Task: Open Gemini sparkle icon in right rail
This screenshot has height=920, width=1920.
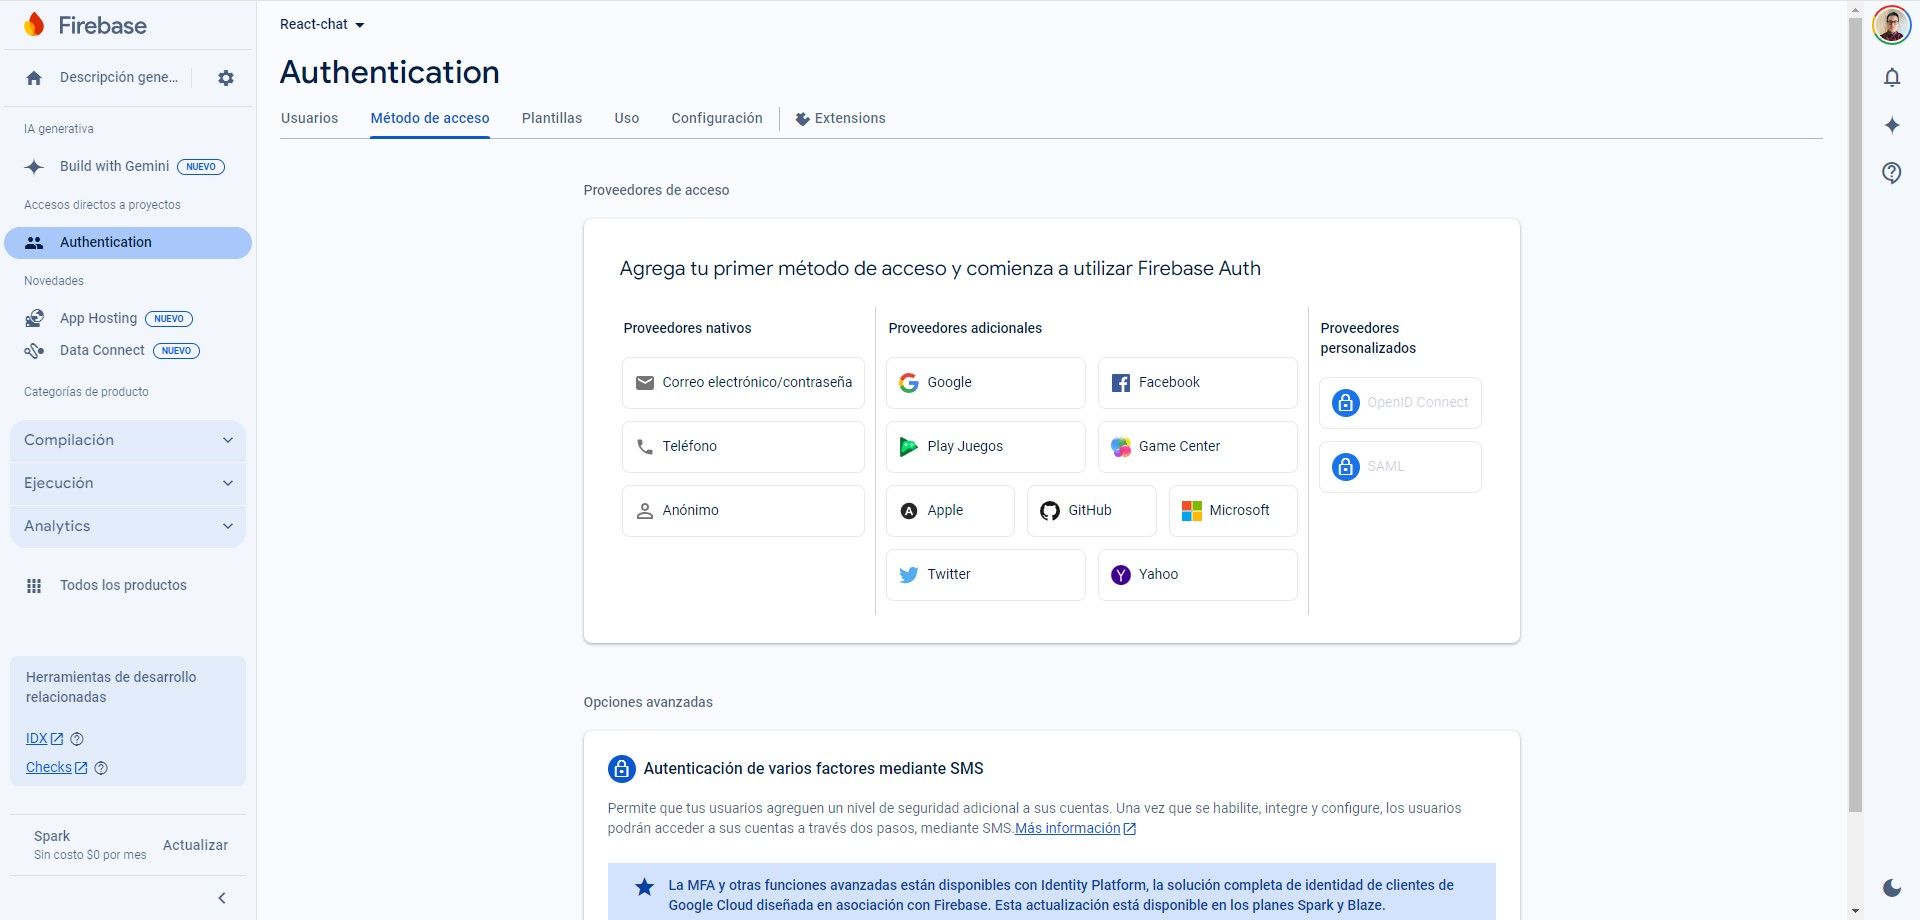Action: click(x=1891, y=125)
